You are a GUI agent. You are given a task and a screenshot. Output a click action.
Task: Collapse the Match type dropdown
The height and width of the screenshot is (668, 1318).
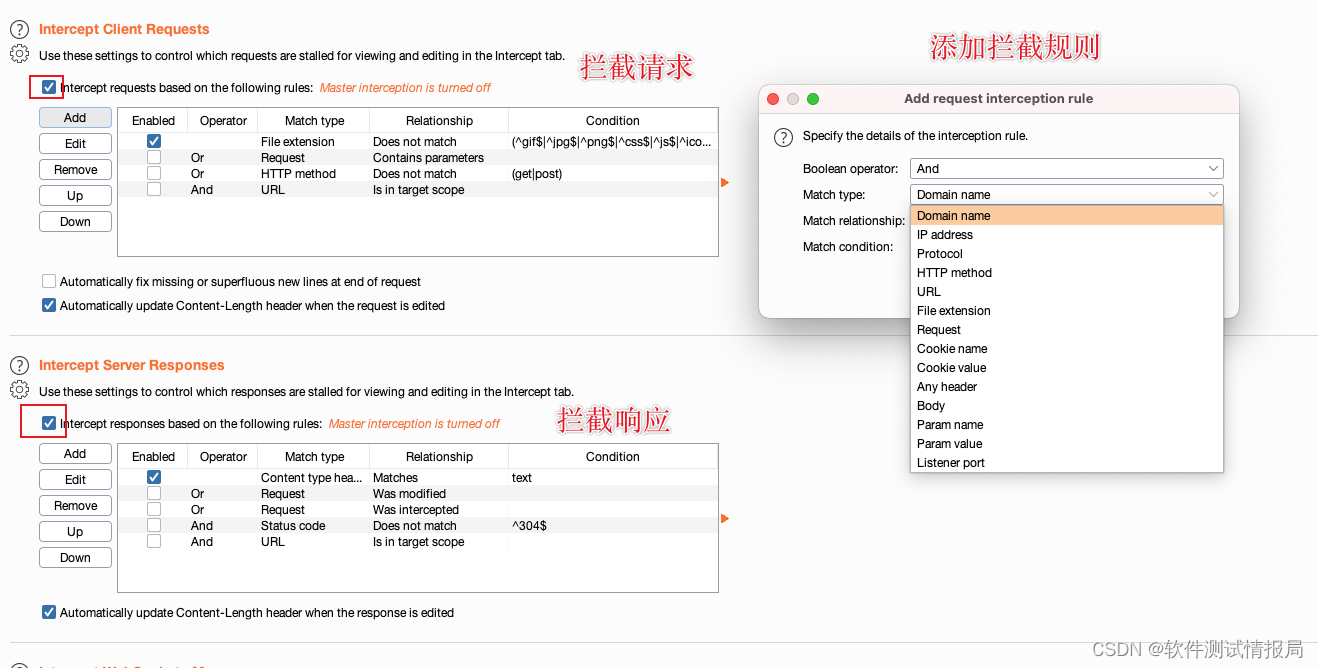click(x=1067, y=195)
